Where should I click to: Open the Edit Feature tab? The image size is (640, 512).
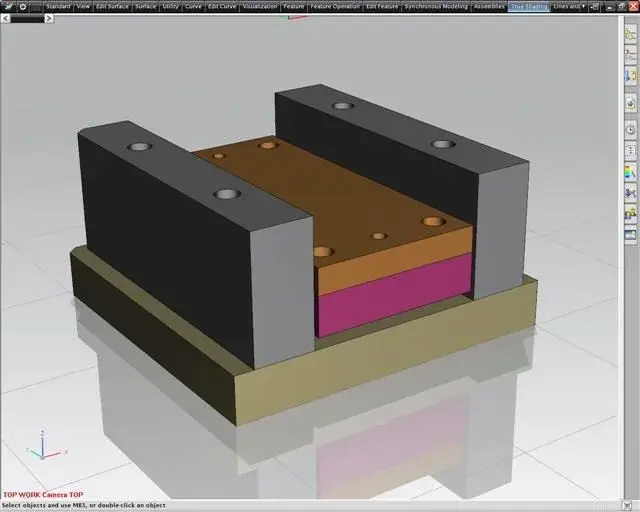tap(382, 7)
